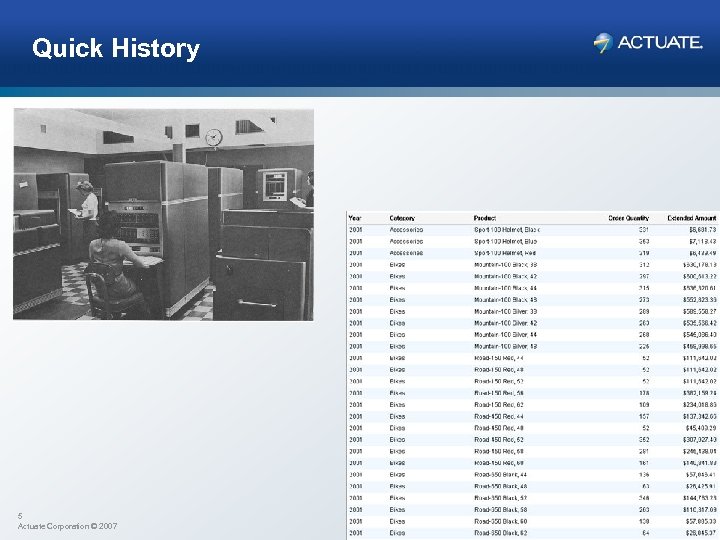The height and width of the screenshot is (540, 720).
Task: Select the Mountain-100 Silver, 38 cell
Action: click(505, 311)
